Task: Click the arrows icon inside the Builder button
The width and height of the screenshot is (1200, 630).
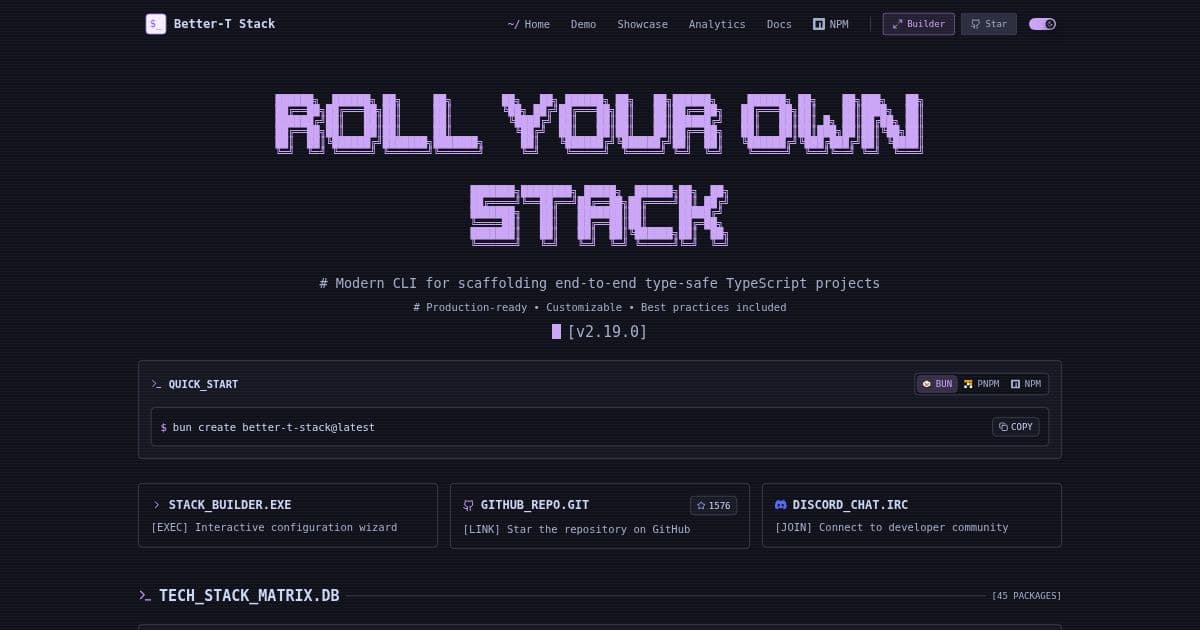Action: point(897,23)
